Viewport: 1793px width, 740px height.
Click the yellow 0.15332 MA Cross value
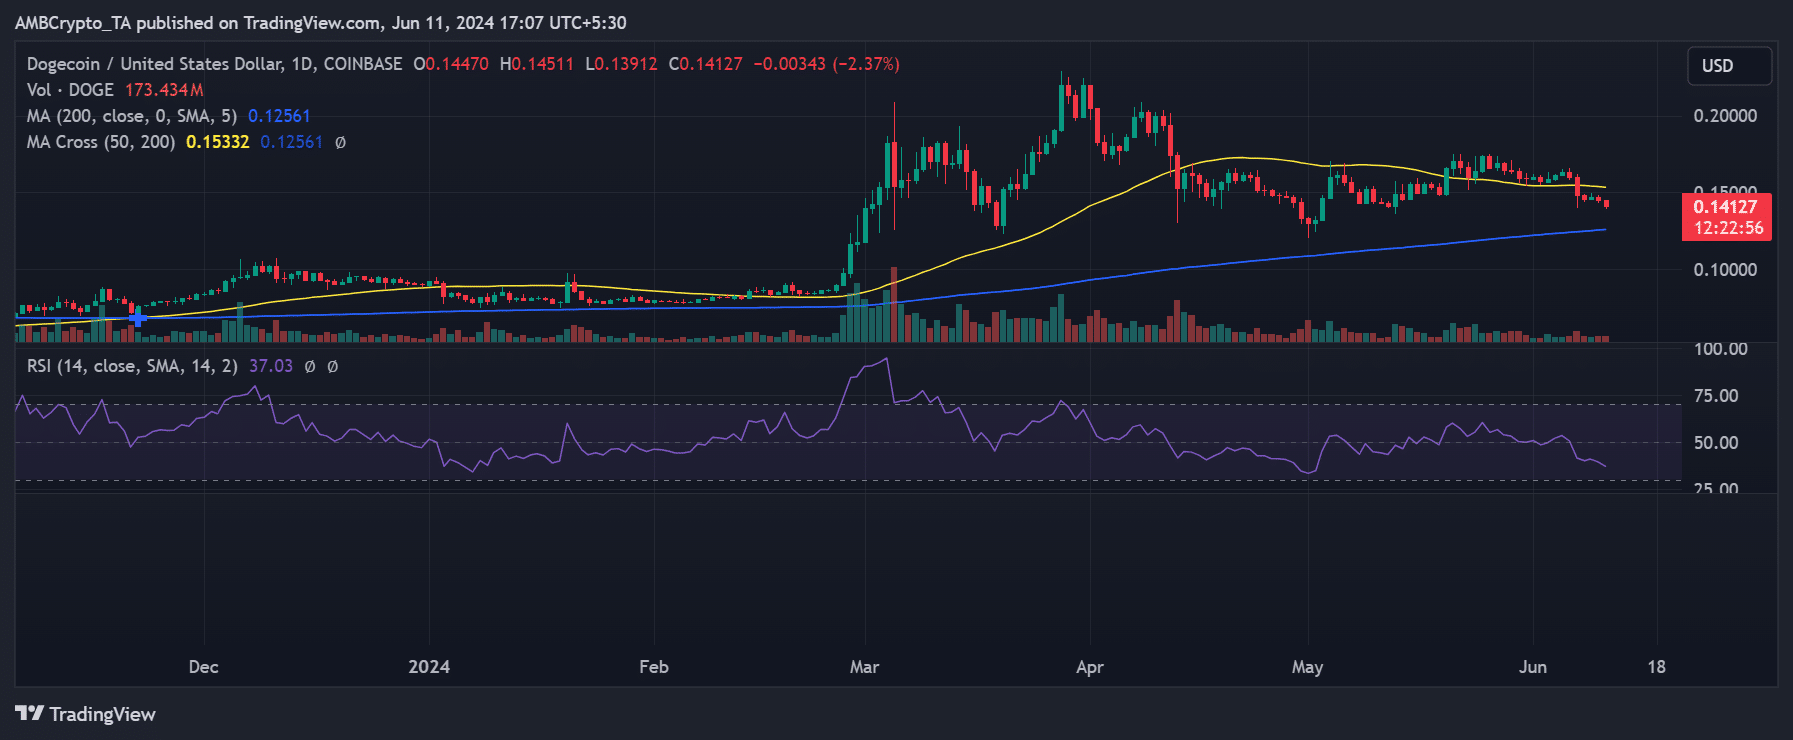217,142
